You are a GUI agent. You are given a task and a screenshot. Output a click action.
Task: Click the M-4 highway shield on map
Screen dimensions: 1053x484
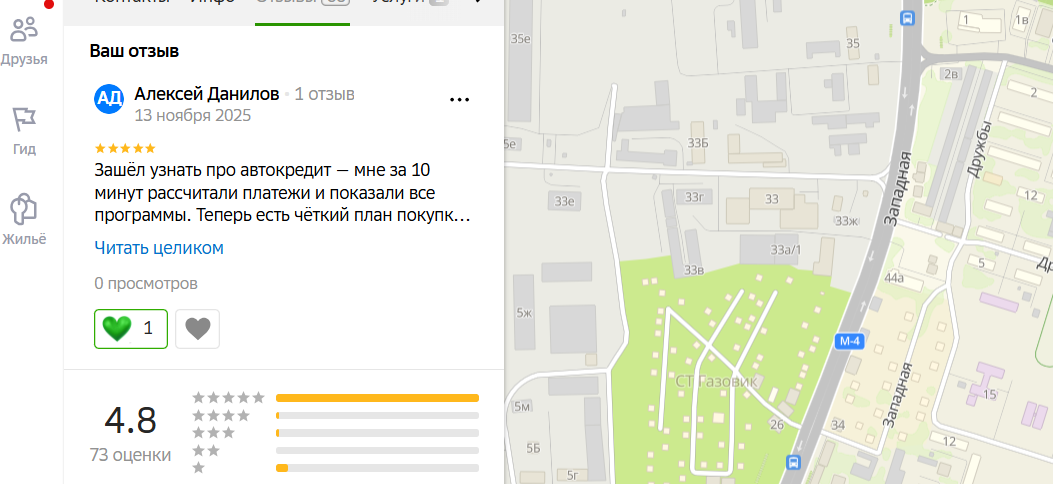click(x=850, y=342)
